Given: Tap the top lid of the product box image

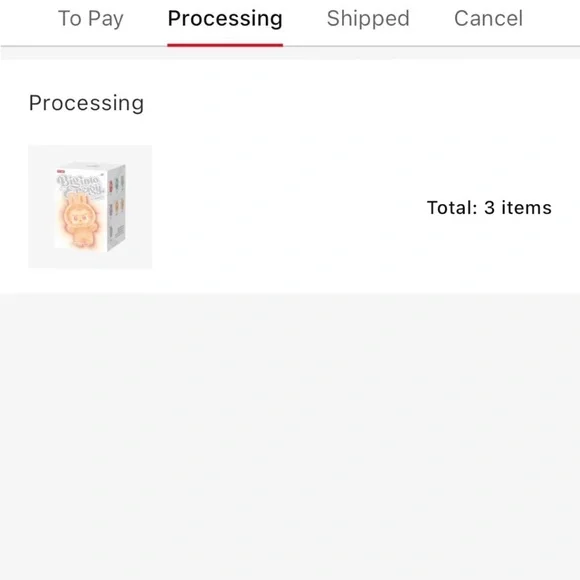Looking at the screenshot, I should (92, 166).
